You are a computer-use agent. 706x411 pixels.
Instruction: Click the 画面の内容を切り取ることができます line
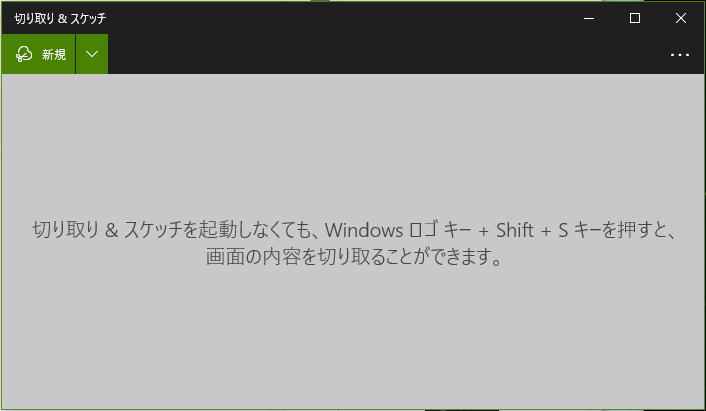[x=354, y=257]
